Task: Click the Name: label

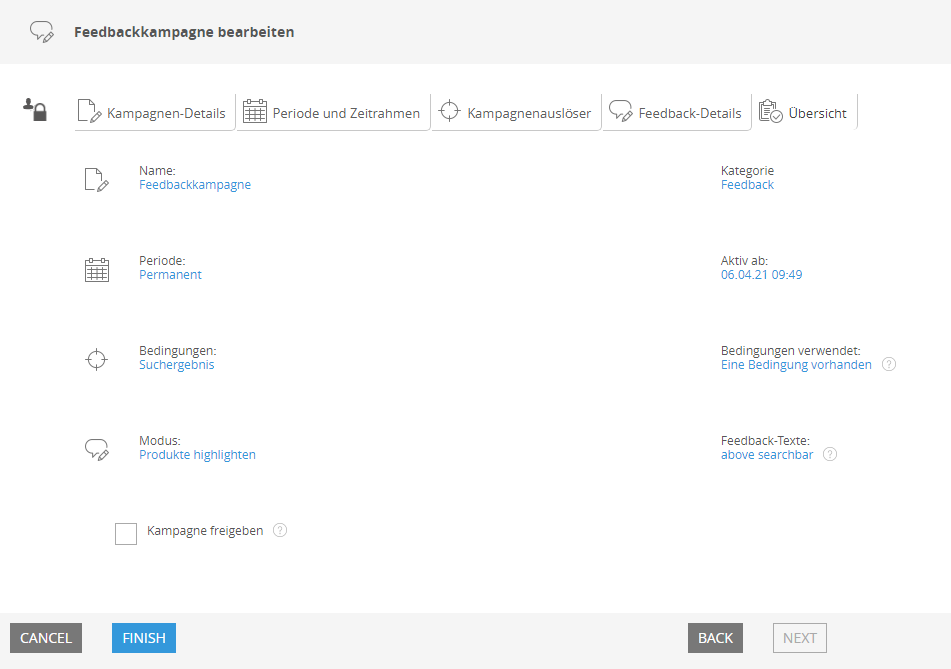Action: pyautogui.click(x=157, y=170)
